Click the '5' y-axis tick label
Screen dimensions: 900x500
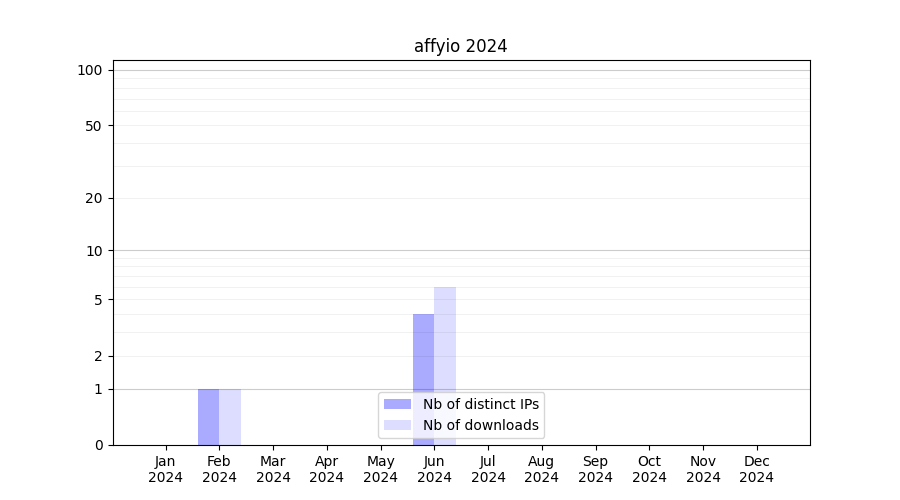(x=98, y=300)
